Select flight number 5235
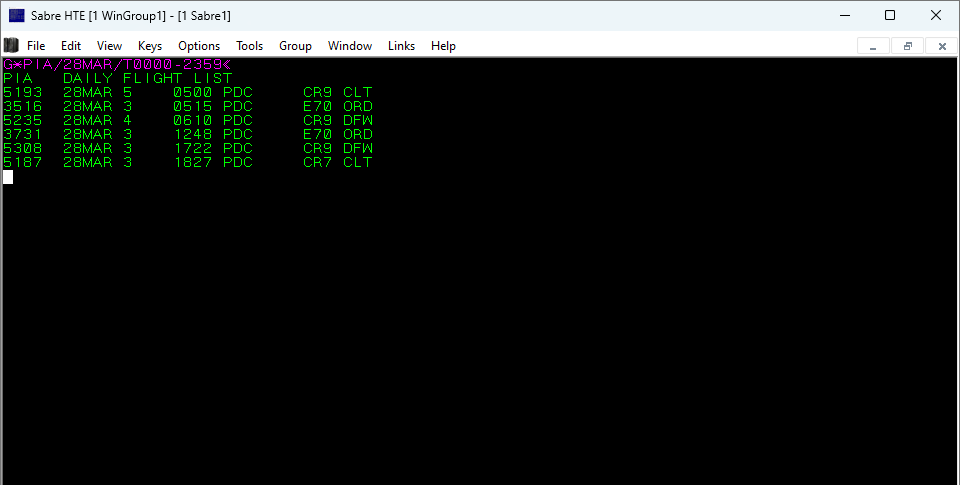960x485 pixels. pyautogui.click(x=23, y=121)
